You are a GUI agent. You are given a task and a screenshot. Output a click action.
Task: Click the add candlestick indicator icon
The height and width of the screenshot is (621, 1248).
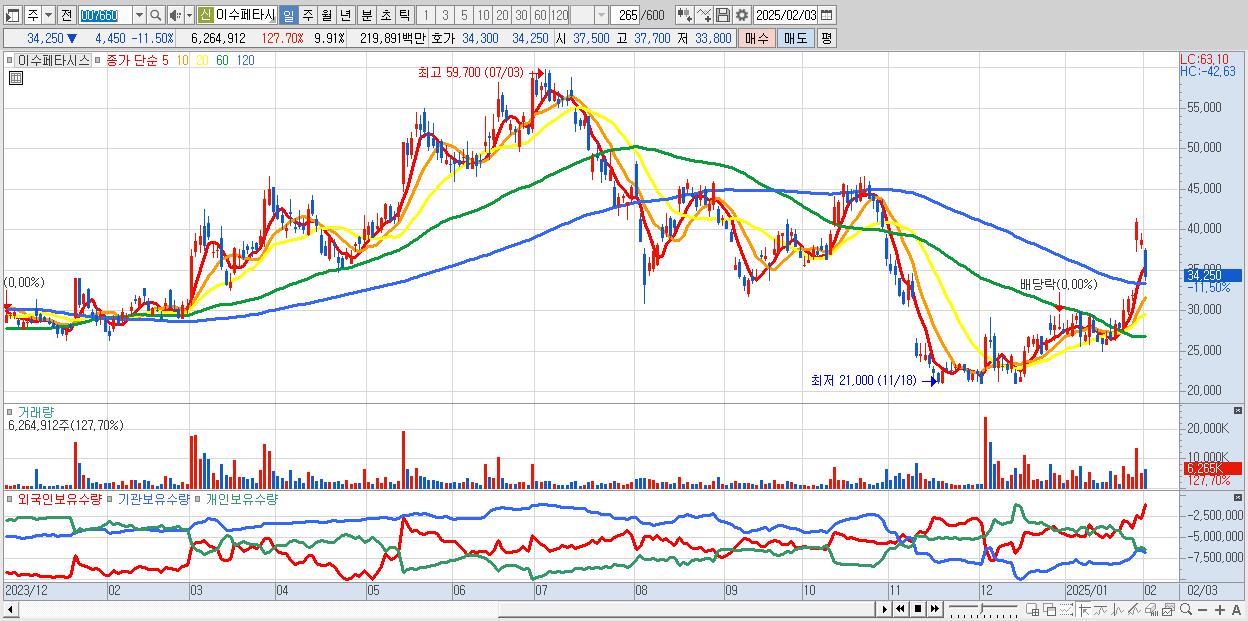[685, 15]
